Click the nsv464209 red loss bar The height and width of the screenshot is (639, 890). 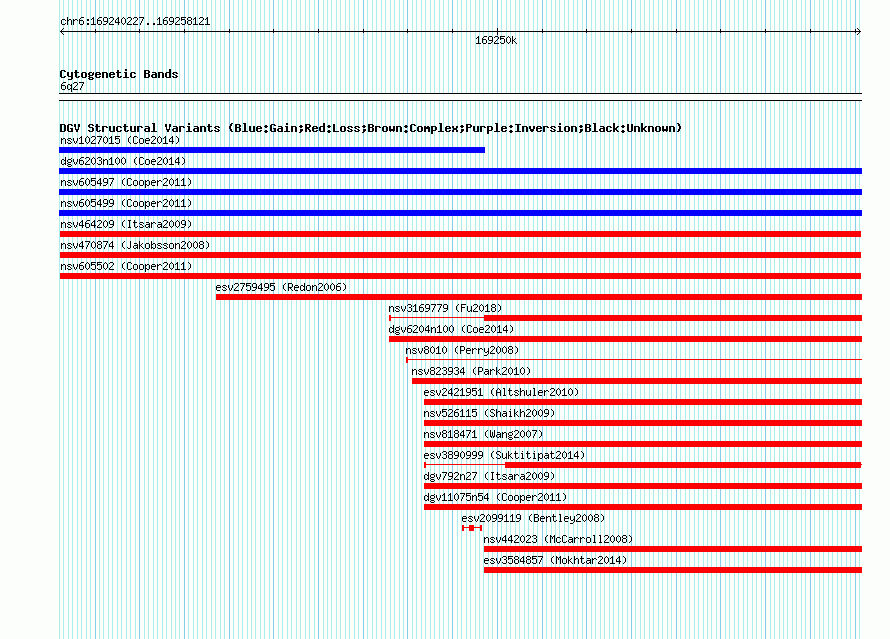point(460,234)
